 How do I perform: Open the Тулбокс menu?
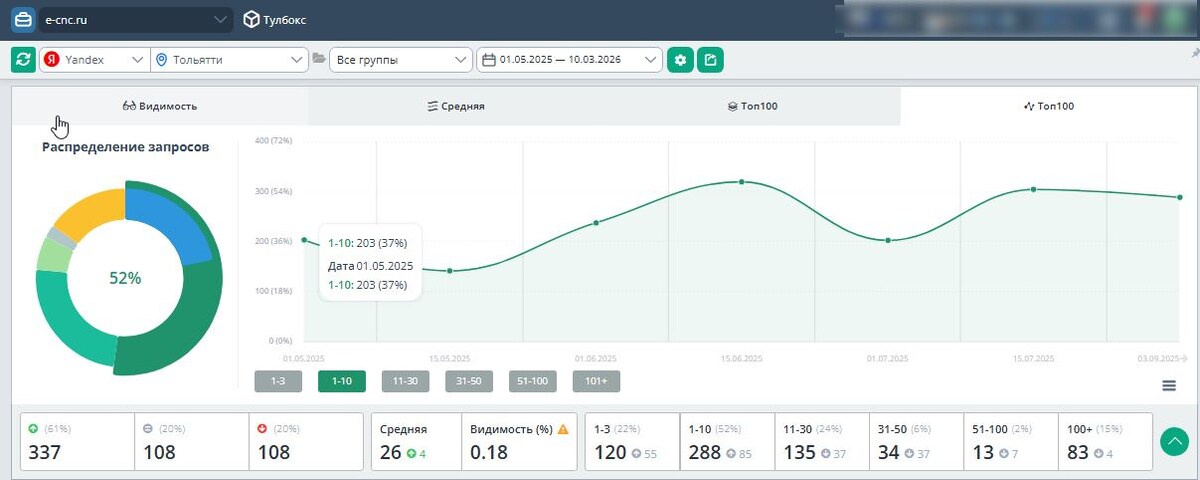275,19
